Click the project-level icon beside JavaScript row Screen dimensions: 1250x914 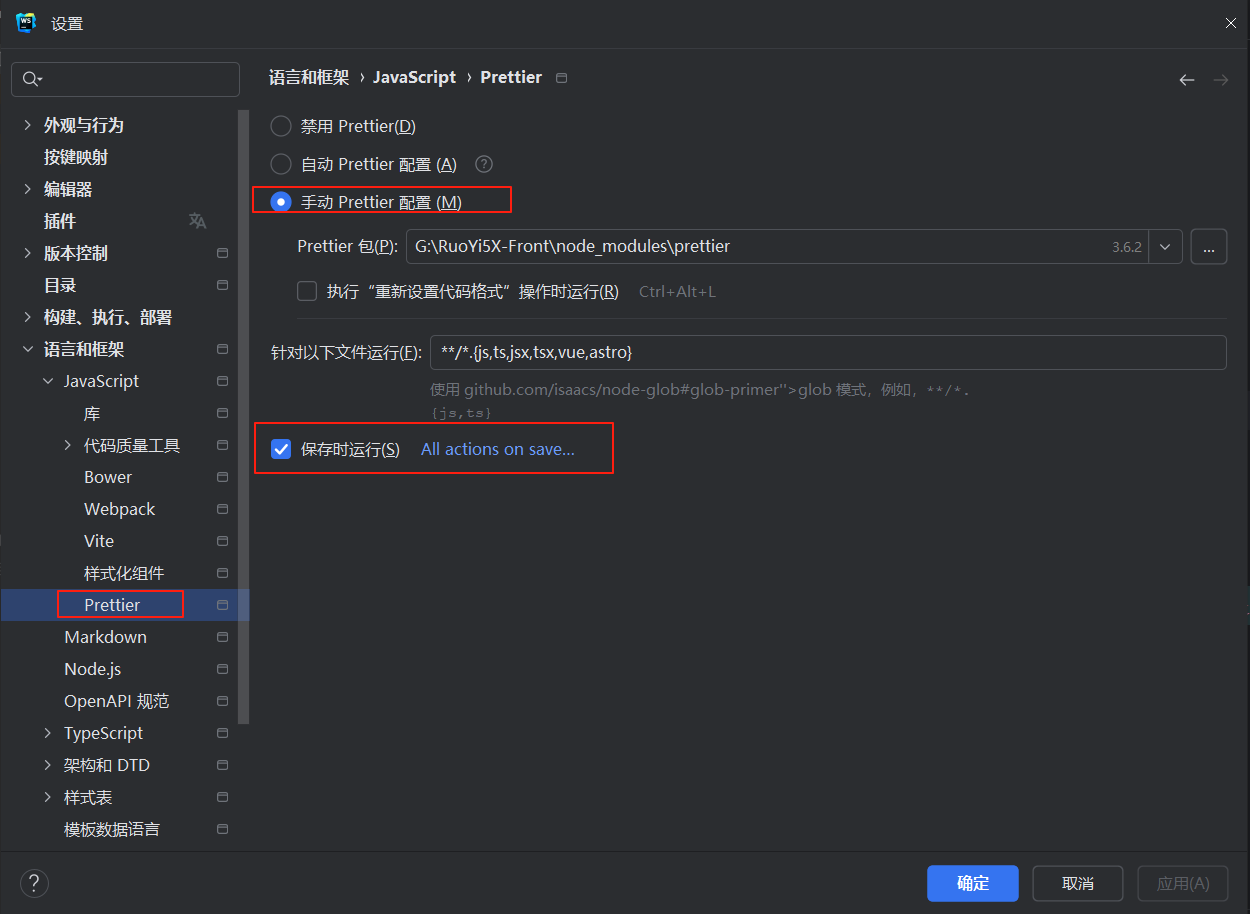[223, 381]
